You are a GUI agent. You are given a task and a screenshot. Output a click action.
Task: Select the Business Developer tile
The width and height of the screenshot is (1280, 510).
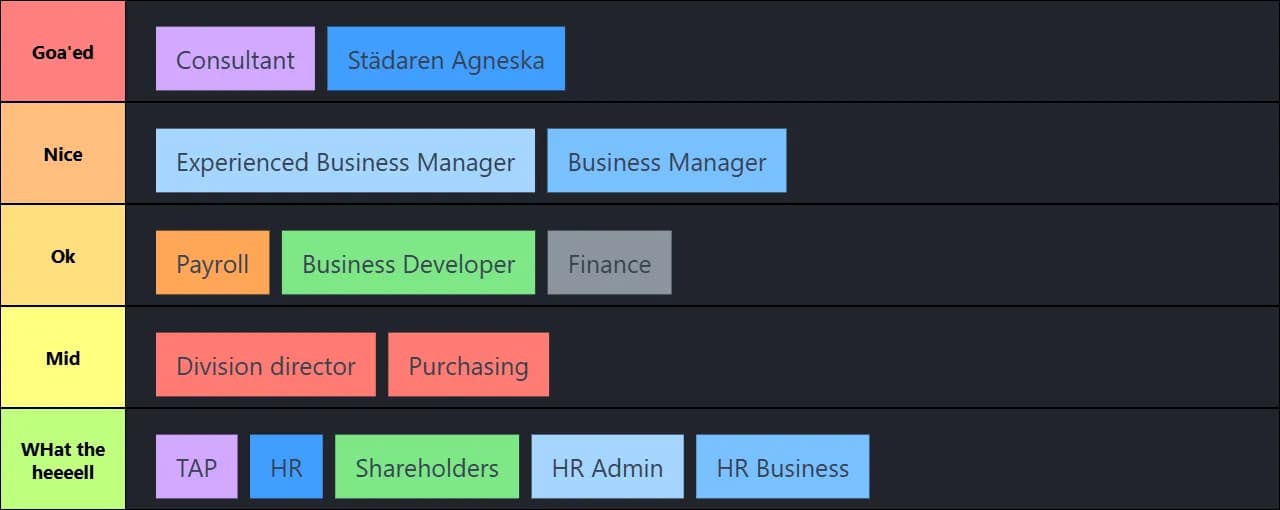pos(408,263)
